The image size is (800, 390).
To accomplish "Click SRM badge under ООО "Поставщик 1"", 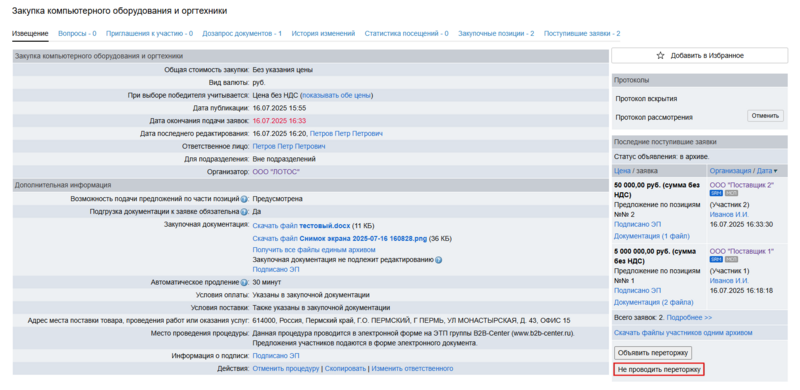I will [x=716, y=259].
